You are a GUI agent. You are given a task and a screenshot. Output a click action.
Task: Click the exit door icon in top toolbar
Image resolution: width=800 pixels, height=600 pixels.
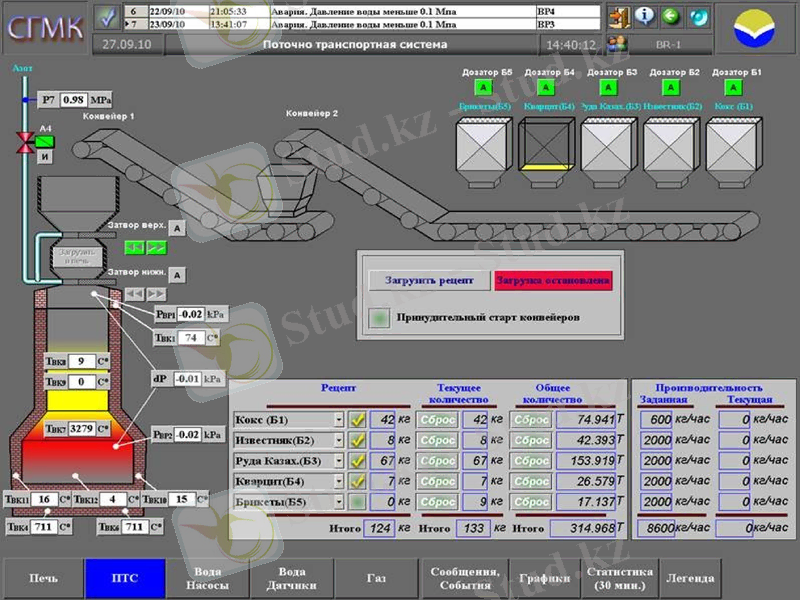tap(621, 17)
